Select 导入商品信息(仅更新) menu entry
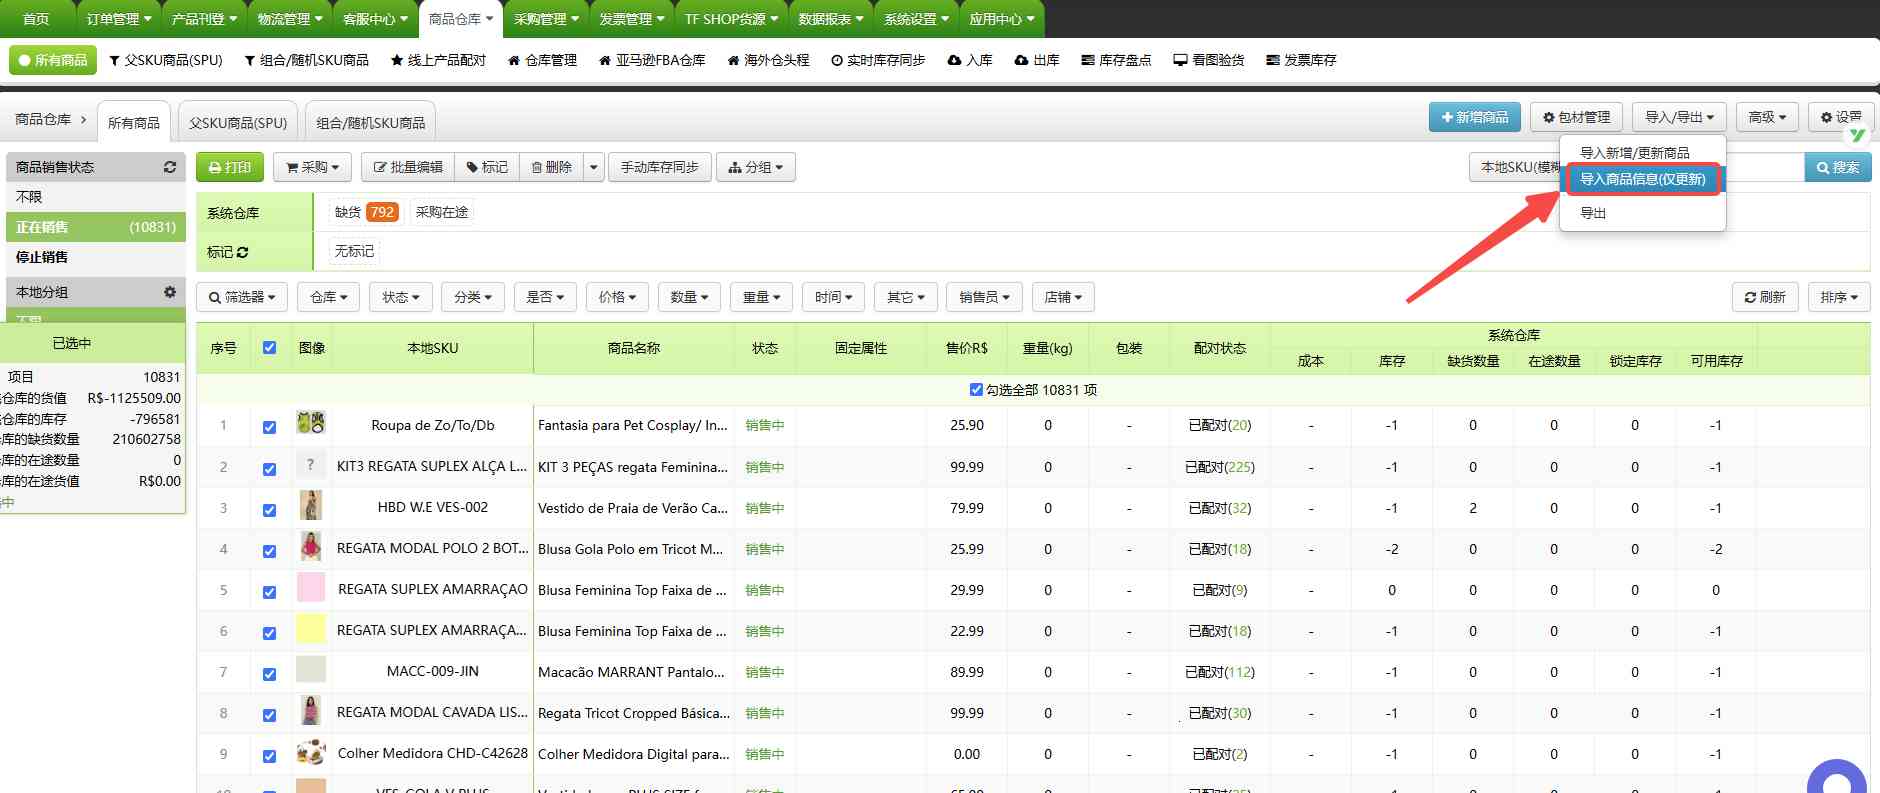 1643,180
